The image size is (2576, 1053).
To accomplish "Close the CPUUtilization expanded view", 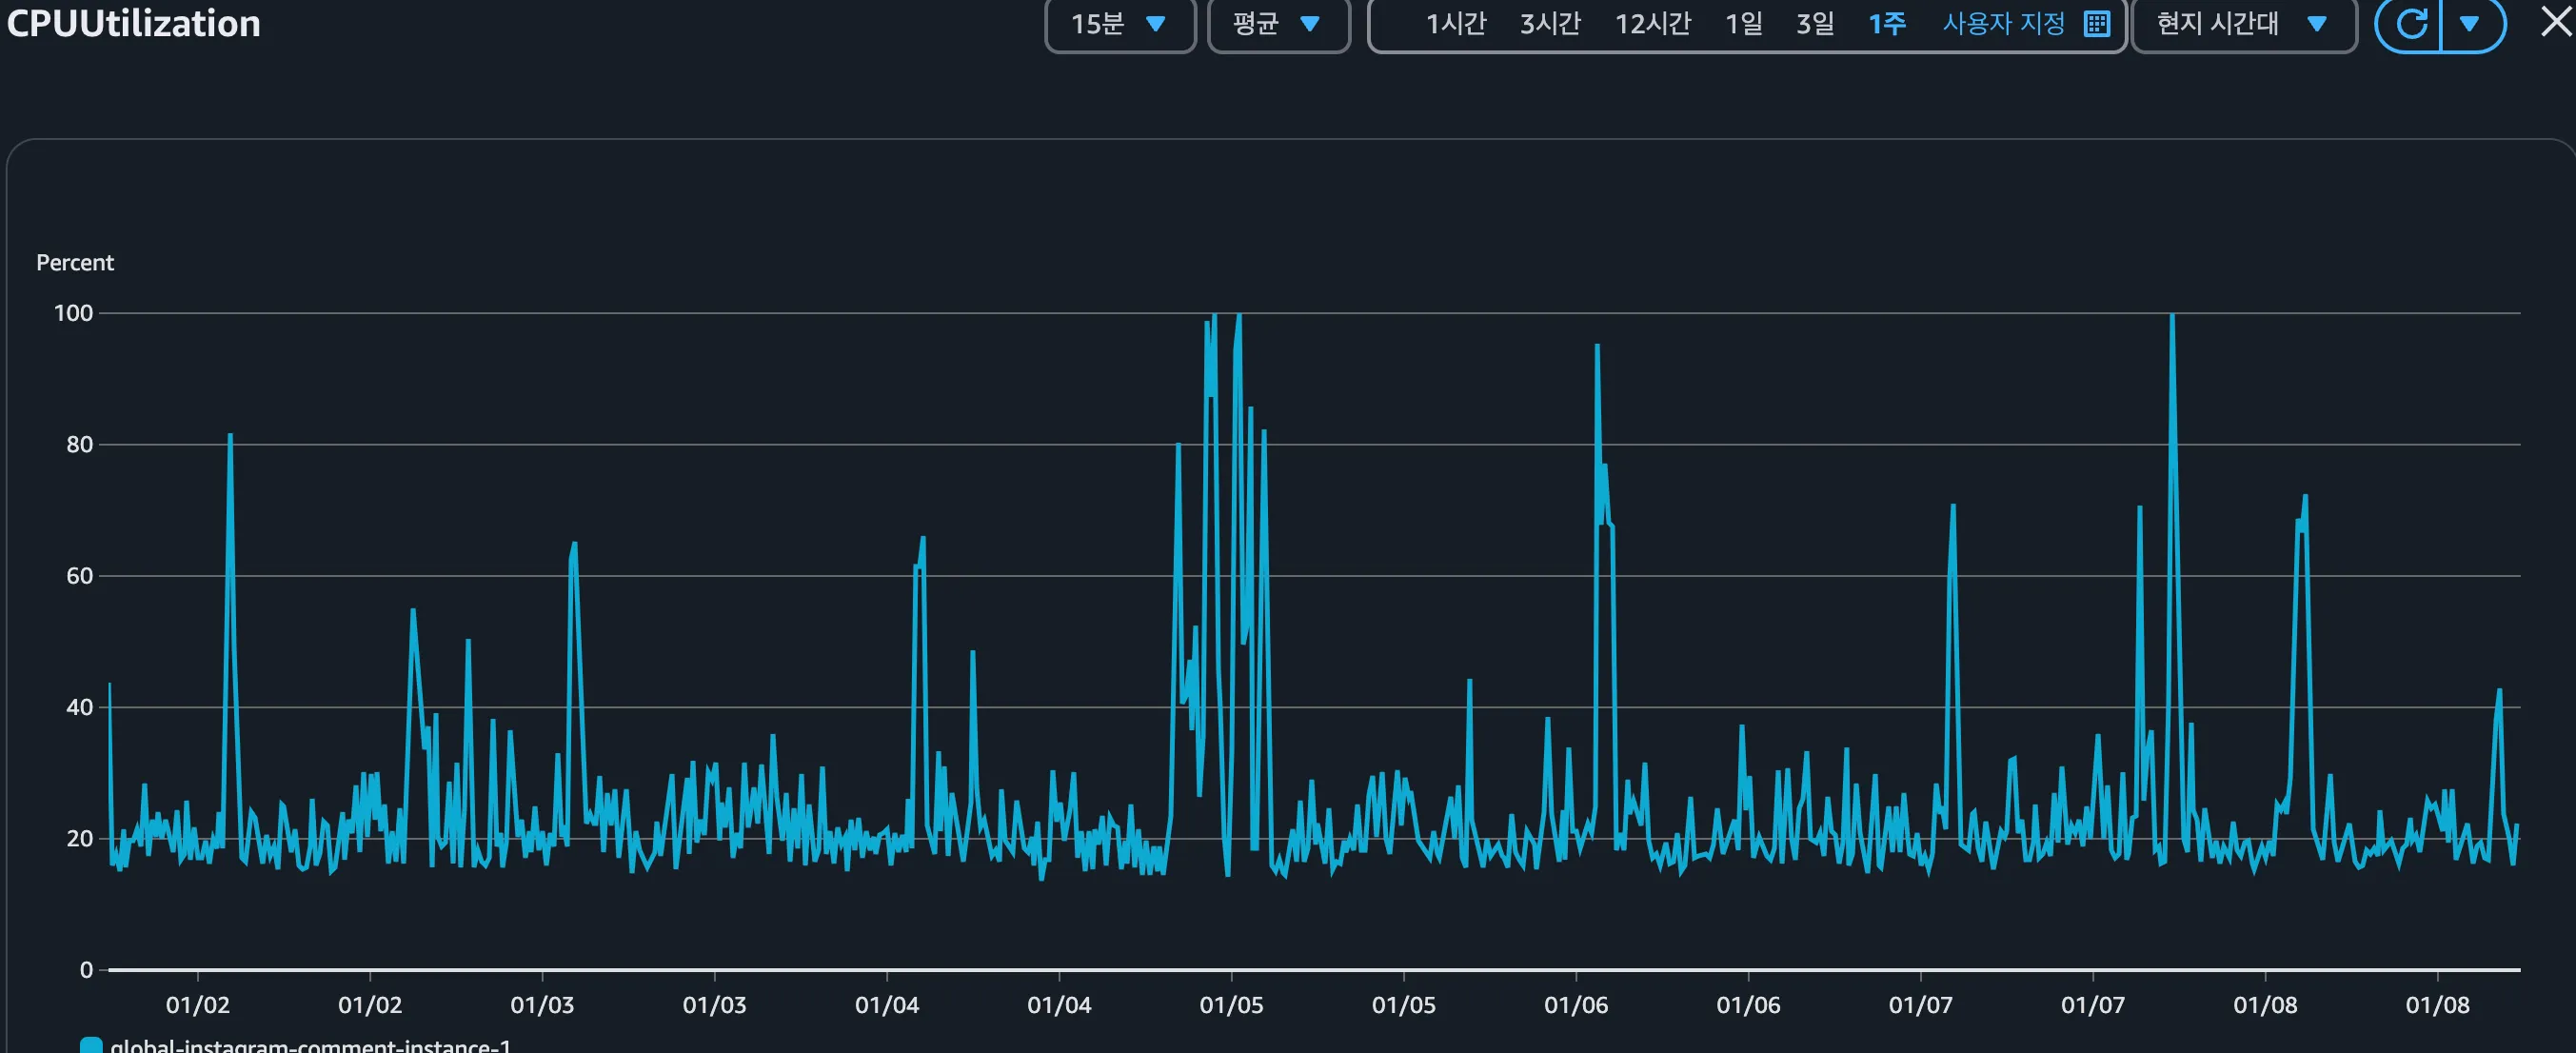I will click(2555, 21).
